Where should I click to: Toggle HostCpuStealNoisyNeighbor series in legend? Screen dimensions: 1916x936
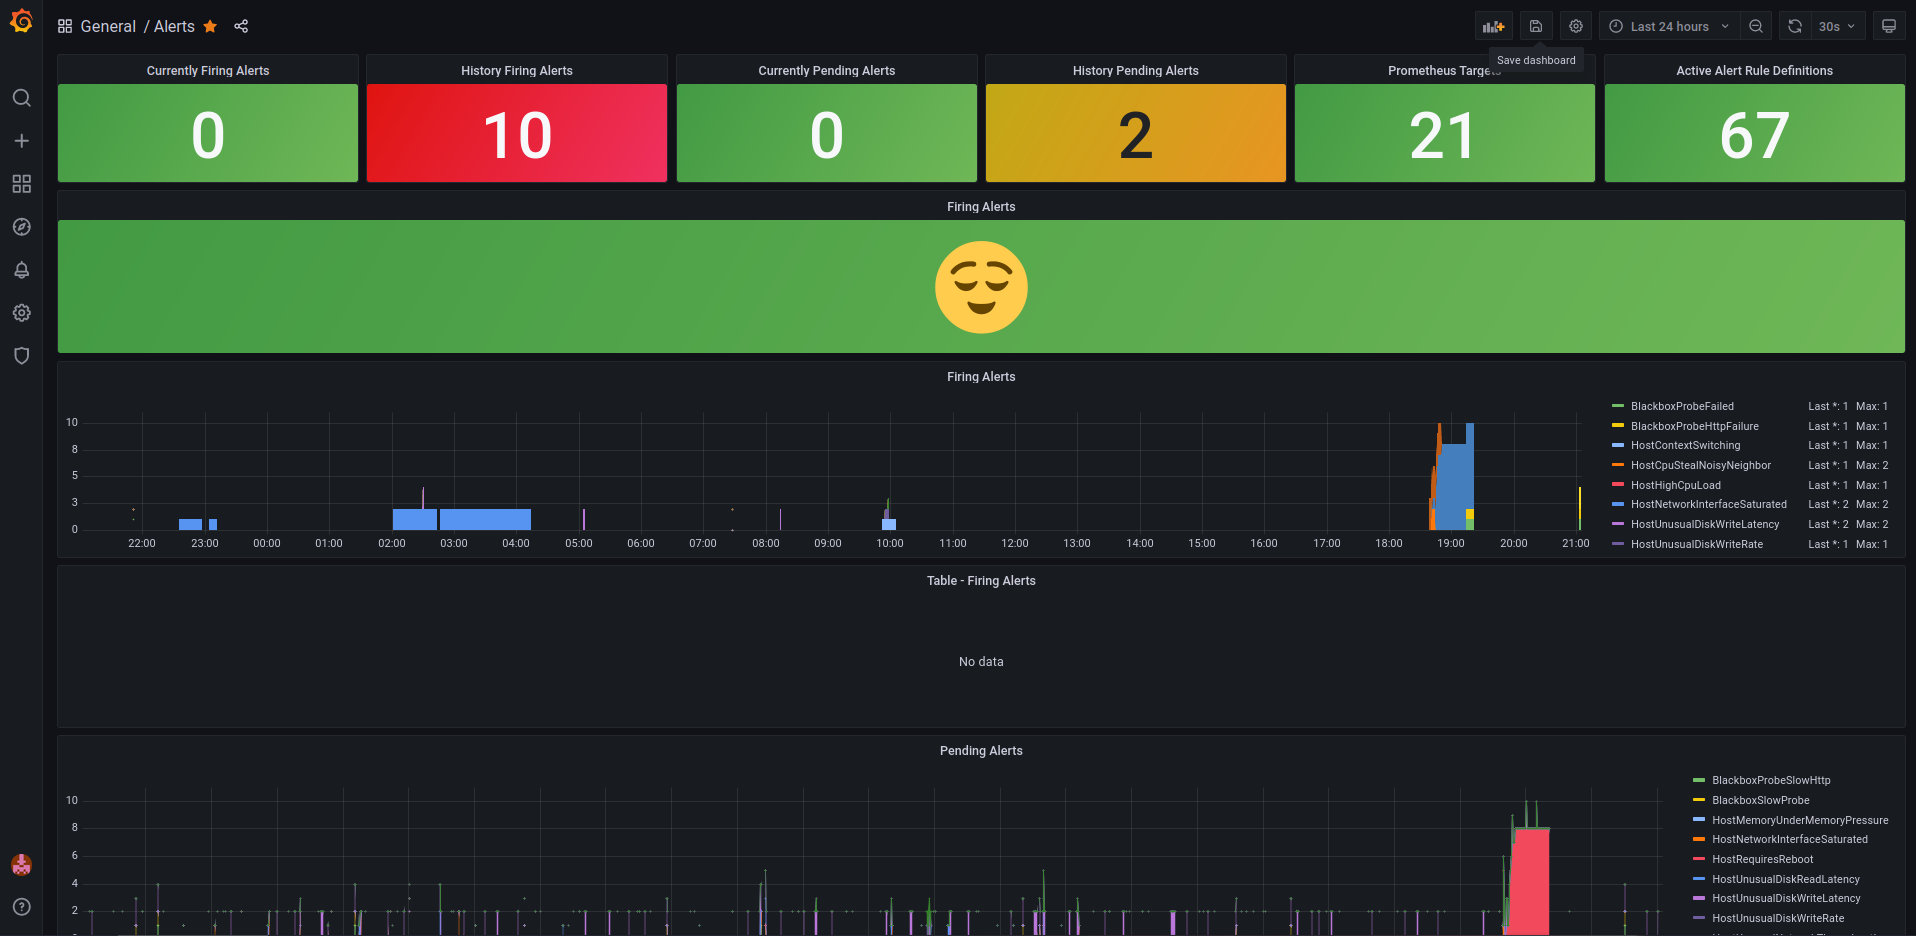[1701, 466]
